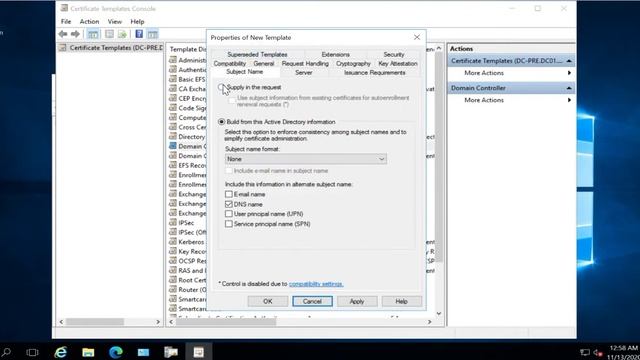Viewport: 640px width, 360px height.
Task: Switch to the General tab
Action: pyautogui.click(x=264, y=64)
